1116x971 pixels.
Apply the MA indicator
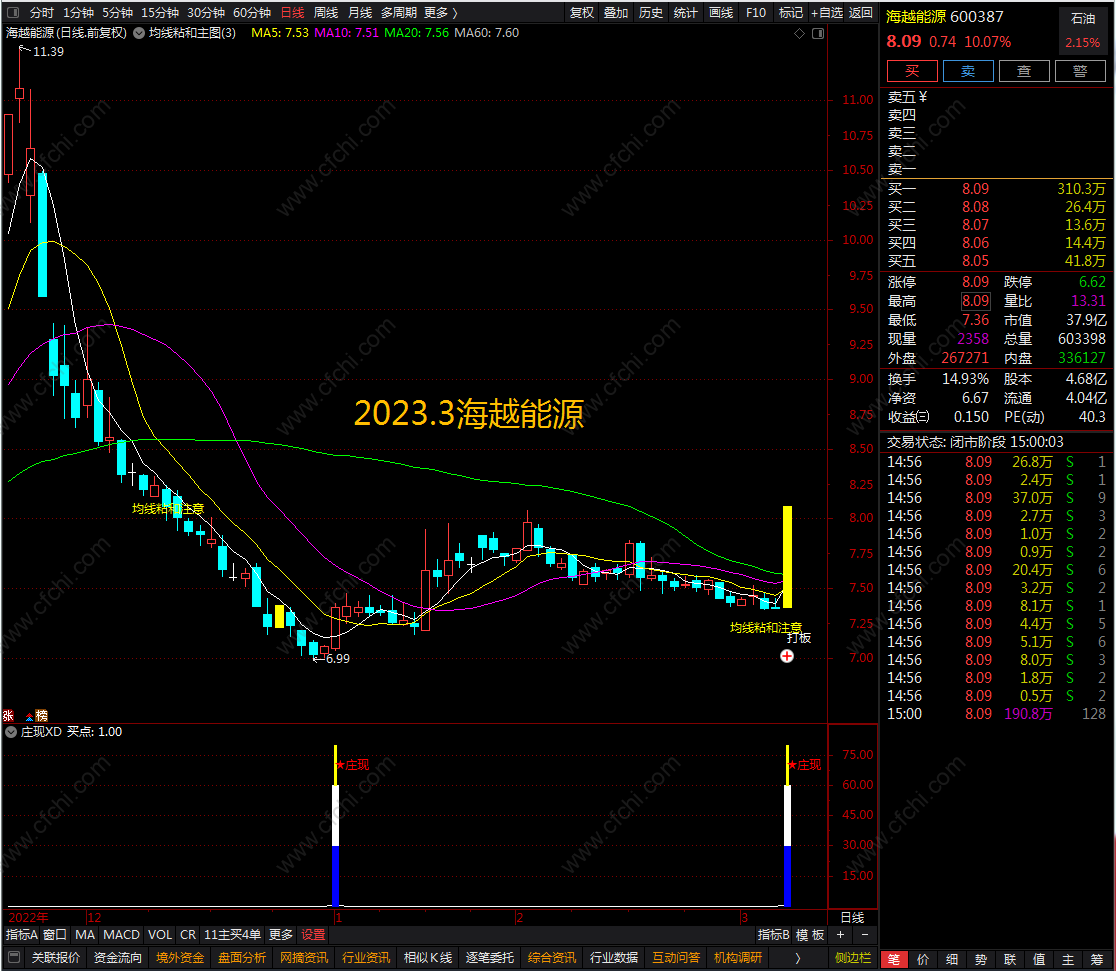85,935
